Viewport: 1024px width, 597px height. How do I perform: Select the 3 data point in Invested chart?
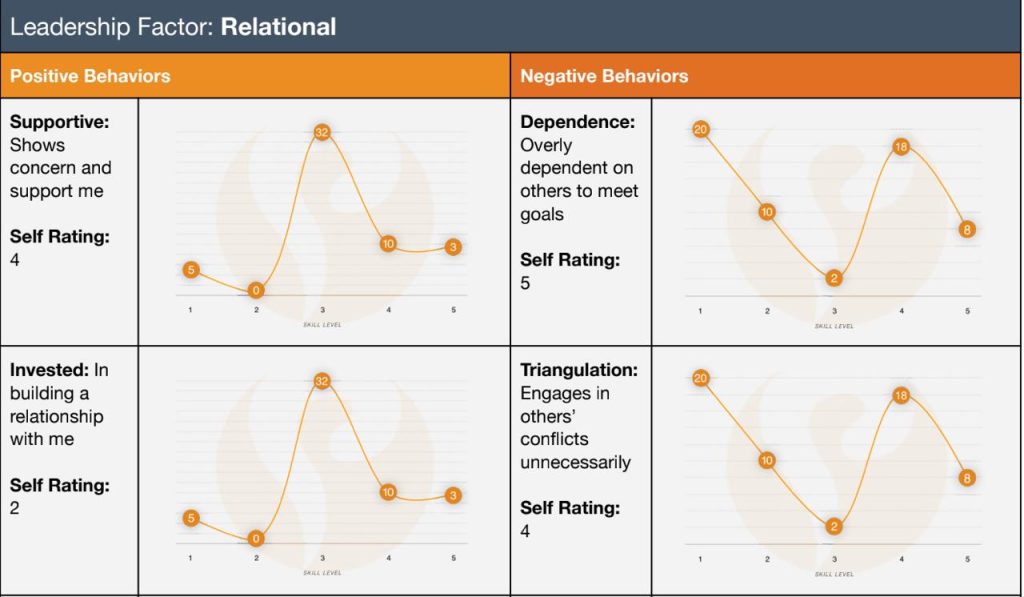pyautogui.click(x=453, y=495)
